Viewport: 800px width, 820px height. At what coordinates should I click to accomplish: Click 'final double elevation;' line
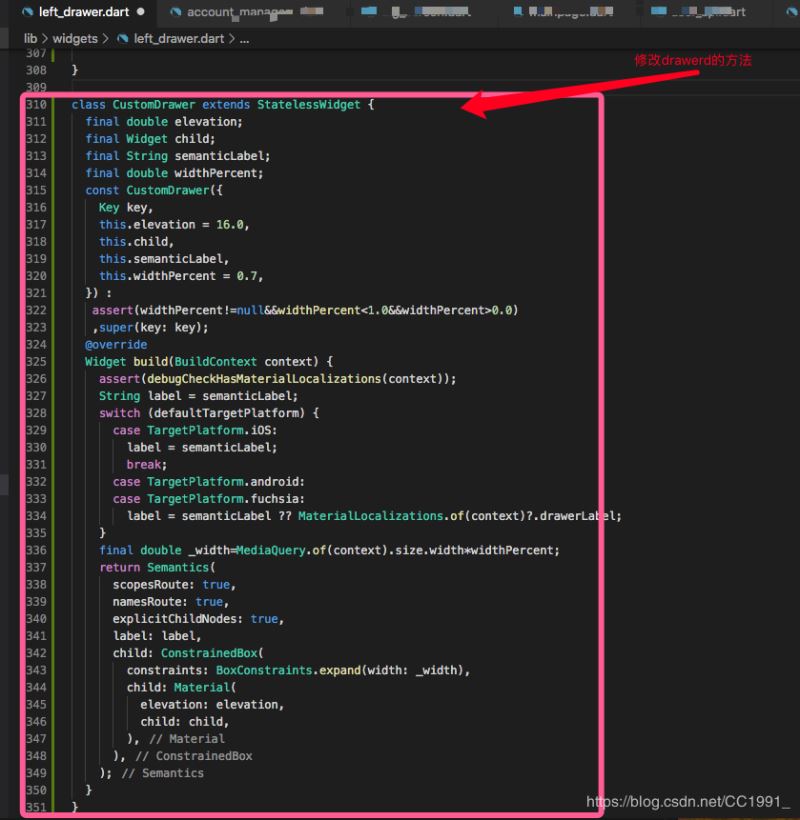(x=164, y=122)
